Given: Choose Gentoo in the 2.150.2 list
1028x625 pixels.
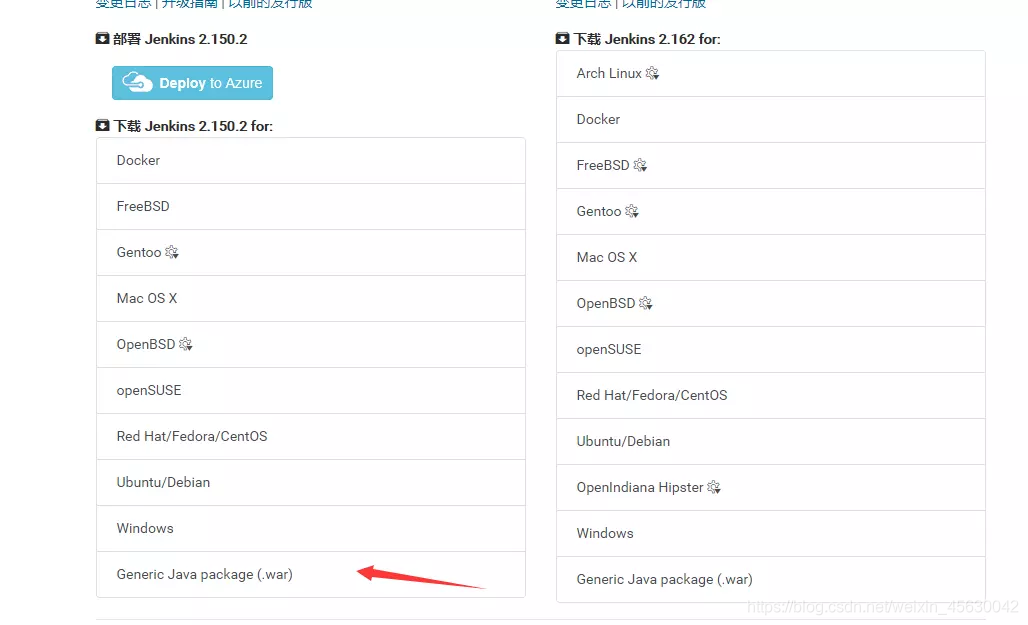Looking at the screenshot, I should point(311,252).
